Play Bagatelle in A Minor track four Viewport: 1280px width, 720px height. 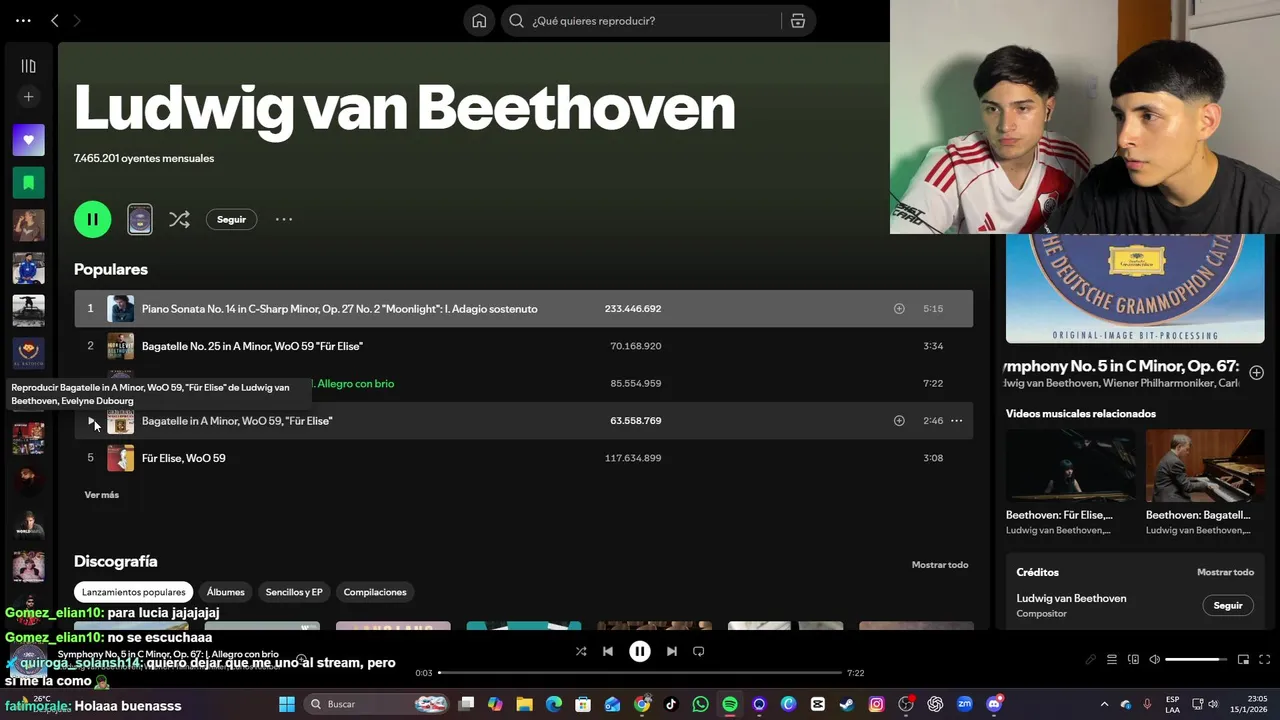(90, 421)
